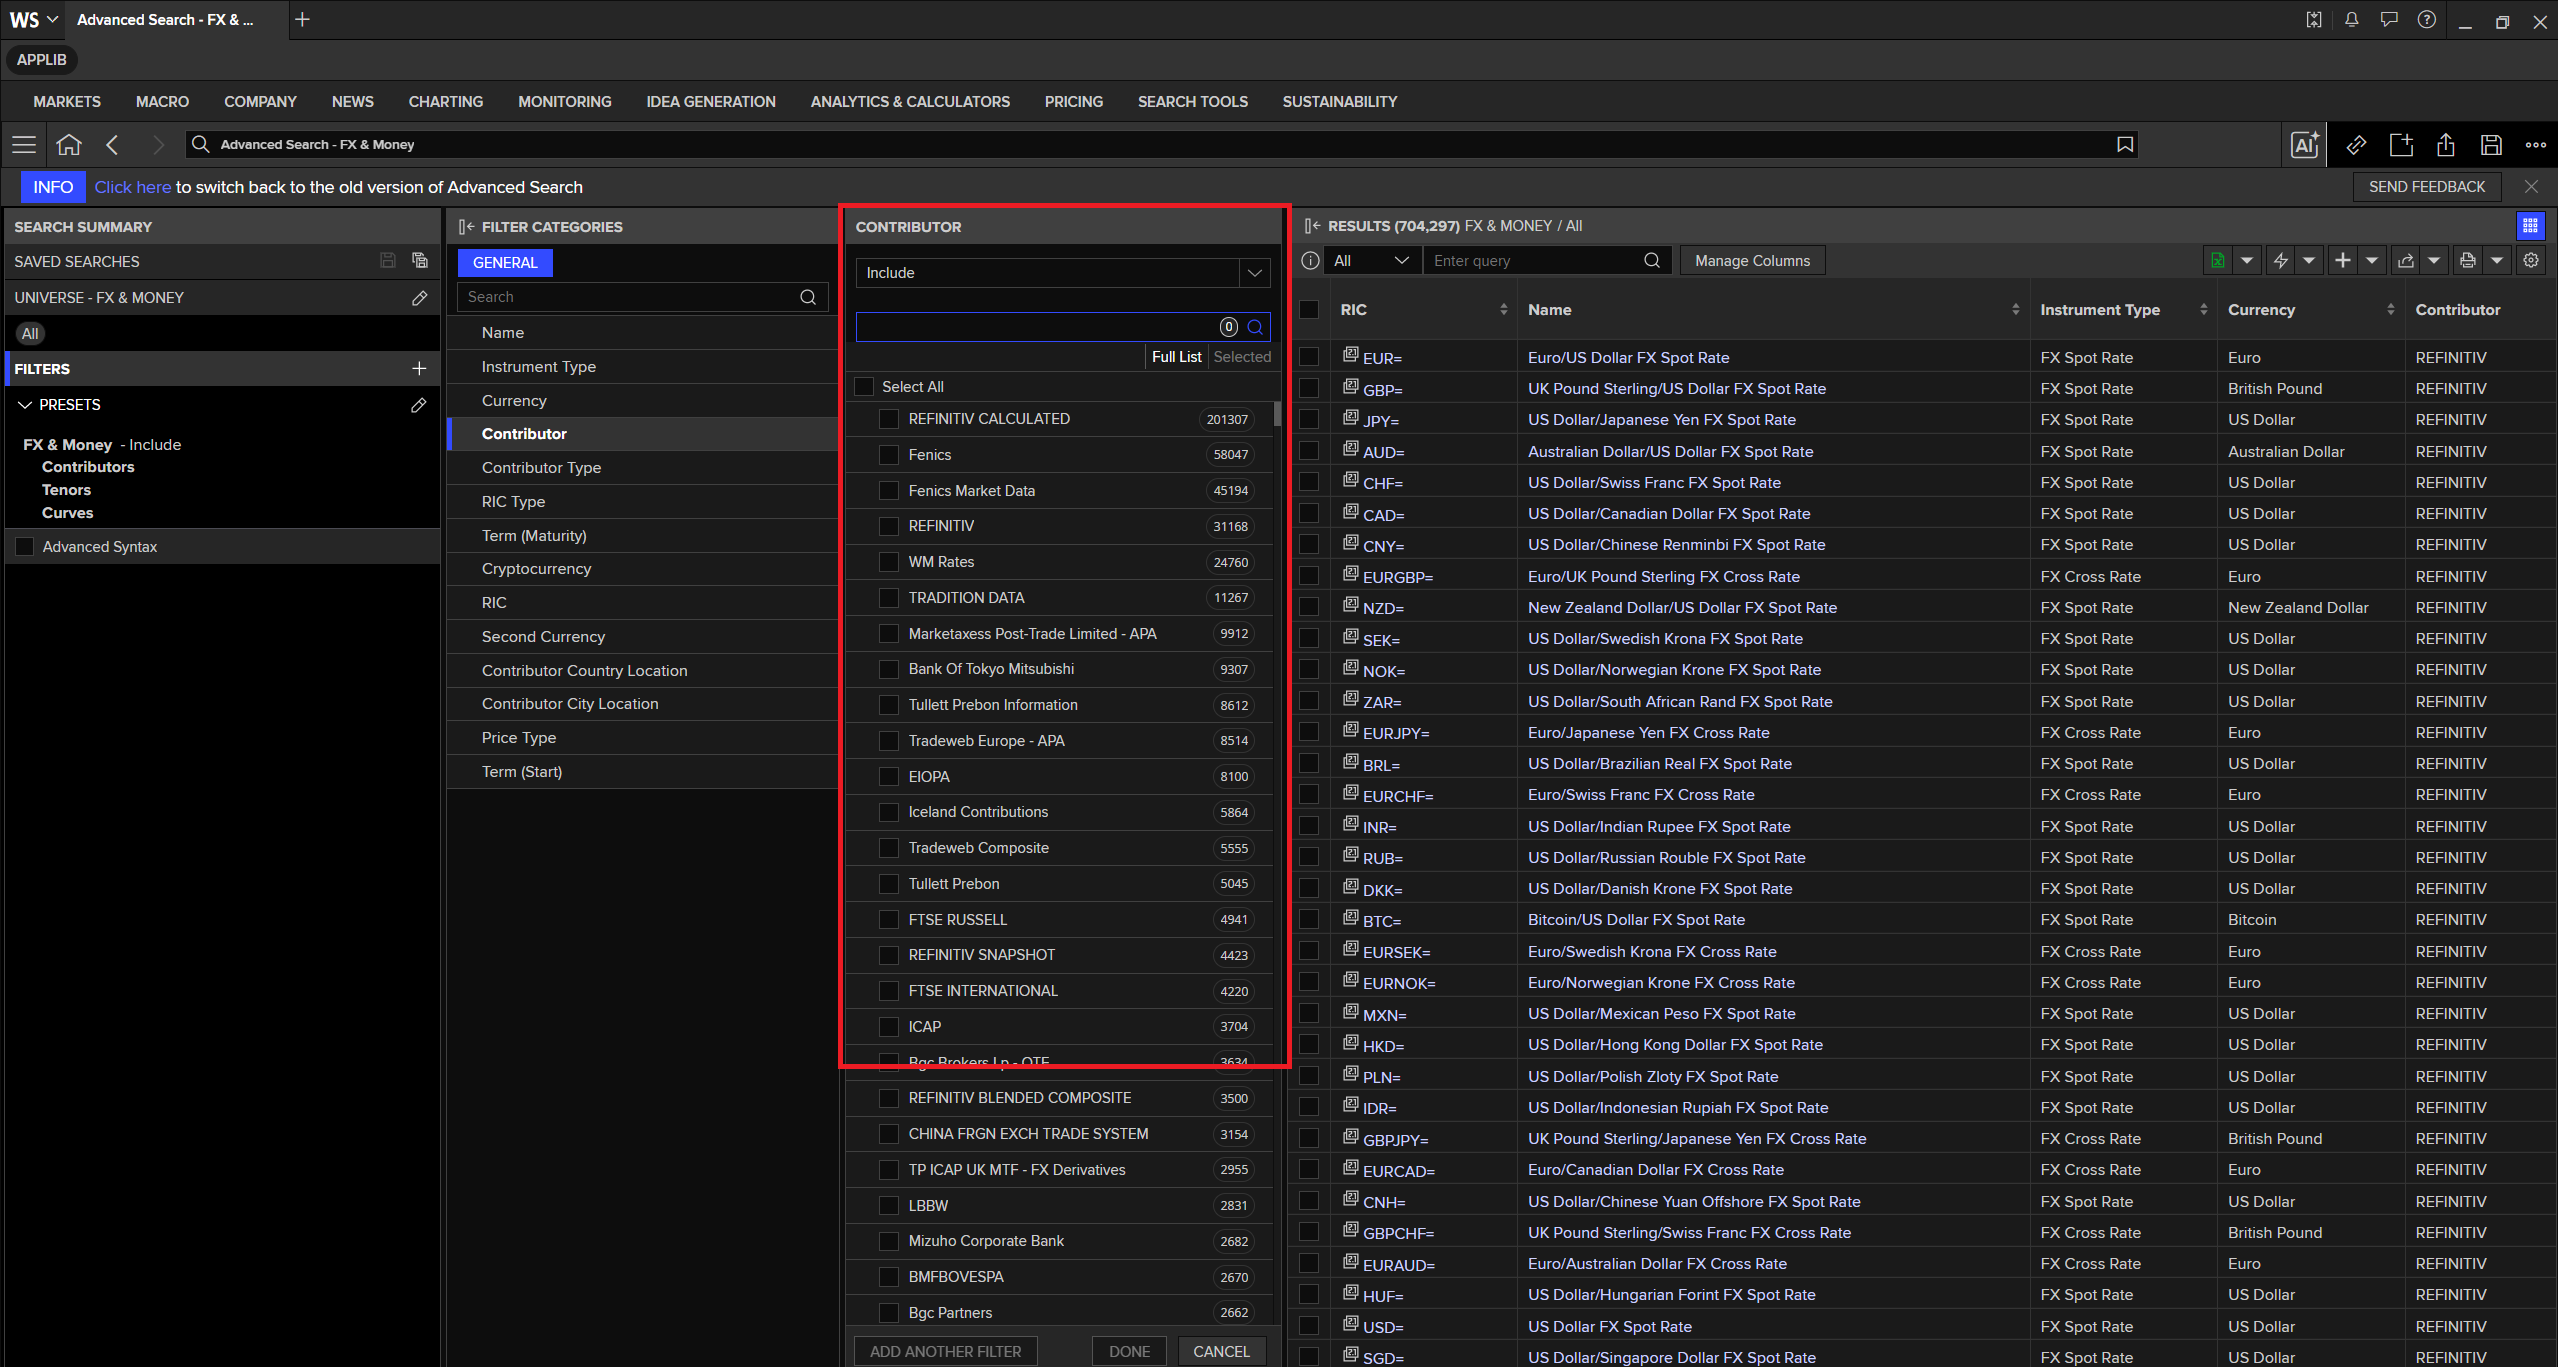
Task: Check the WM Rates contributor checkbox
Action: [888, 562]
